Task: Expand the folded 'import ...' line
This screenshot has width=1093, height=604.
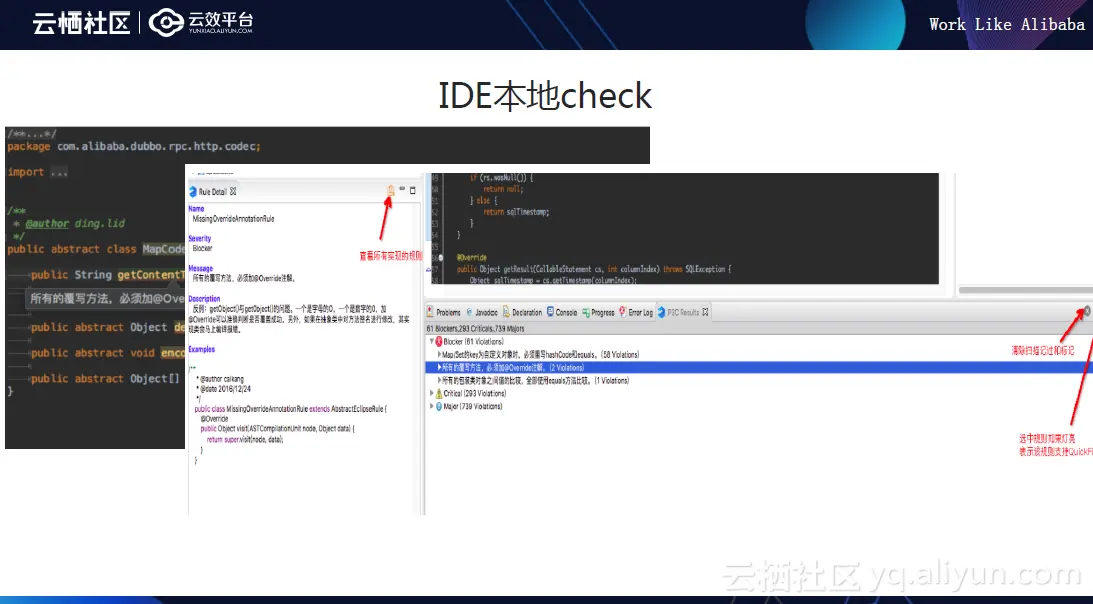Action: (x=38, y=172)
